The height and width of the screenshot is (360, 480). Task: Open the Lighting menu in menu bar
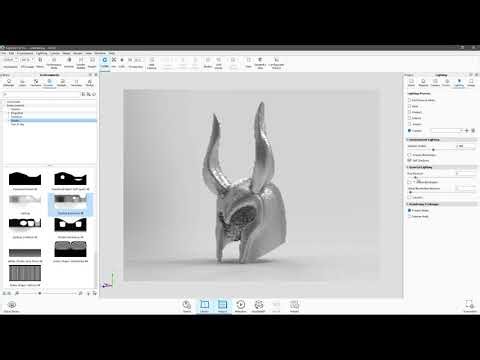coord(42,53)
